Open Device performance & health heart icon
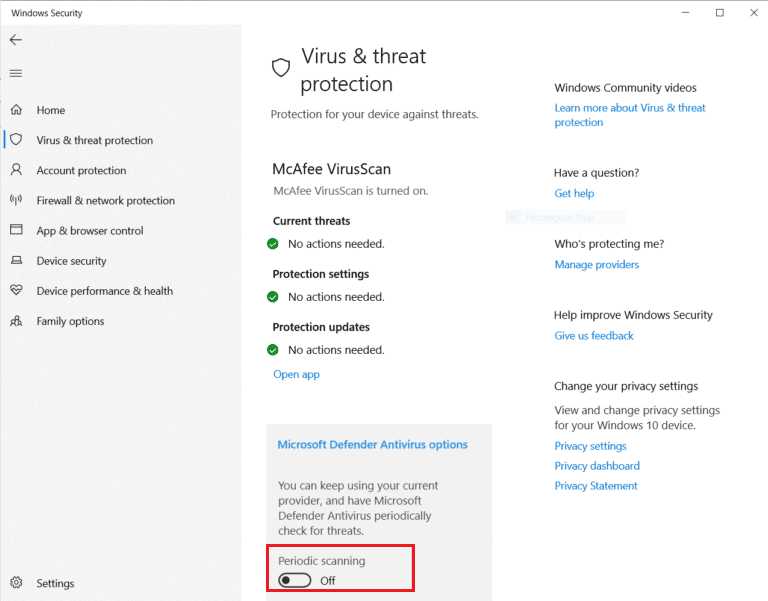The width and height of the screenshot is (768, 601). click(16, 291)
